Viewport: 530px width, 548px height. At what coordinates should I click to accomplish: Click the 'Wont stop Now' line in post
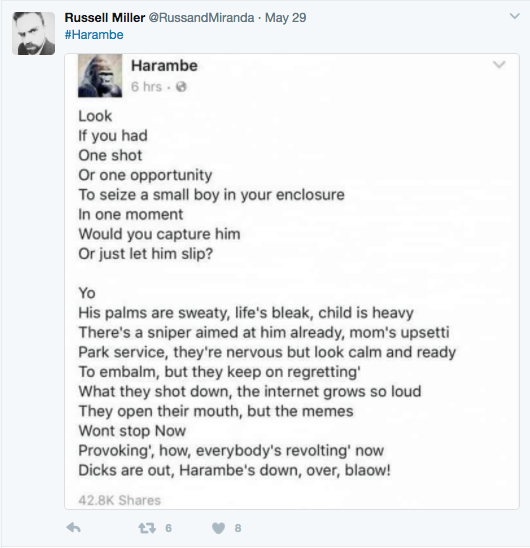(x=132, y=431)
